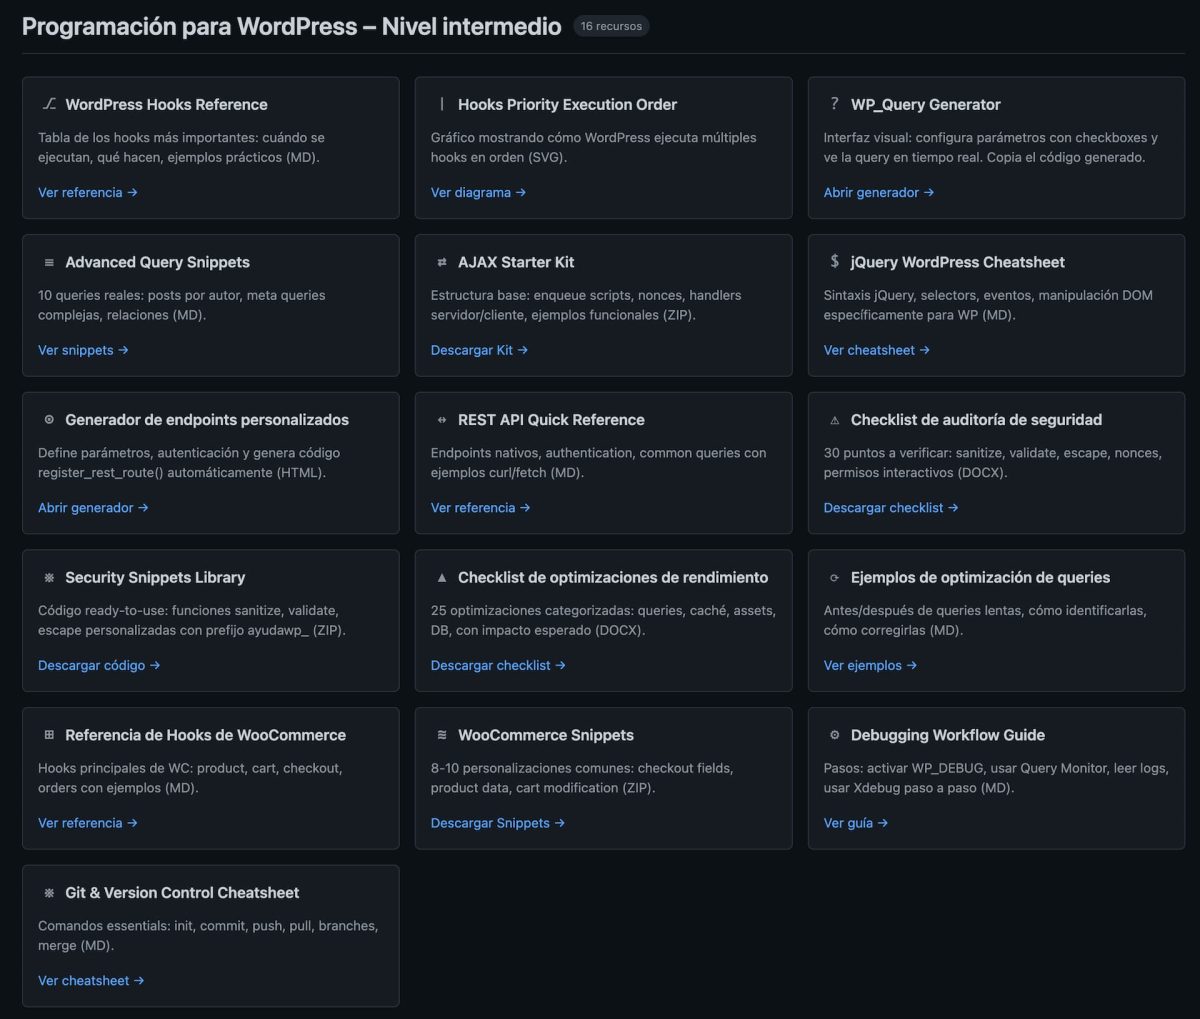Click the Advanced Query Snippets list icon
The height and width of the screenshot is (1019, 1200).
coord(48,262)
